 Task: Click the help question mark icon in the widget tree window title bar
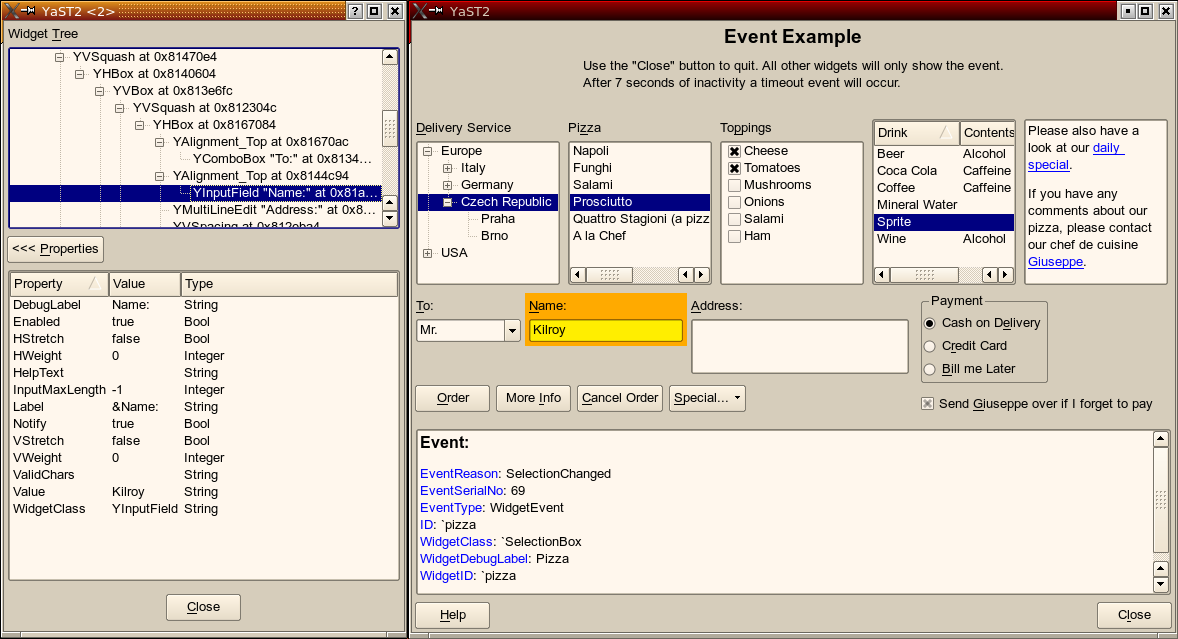354,11
